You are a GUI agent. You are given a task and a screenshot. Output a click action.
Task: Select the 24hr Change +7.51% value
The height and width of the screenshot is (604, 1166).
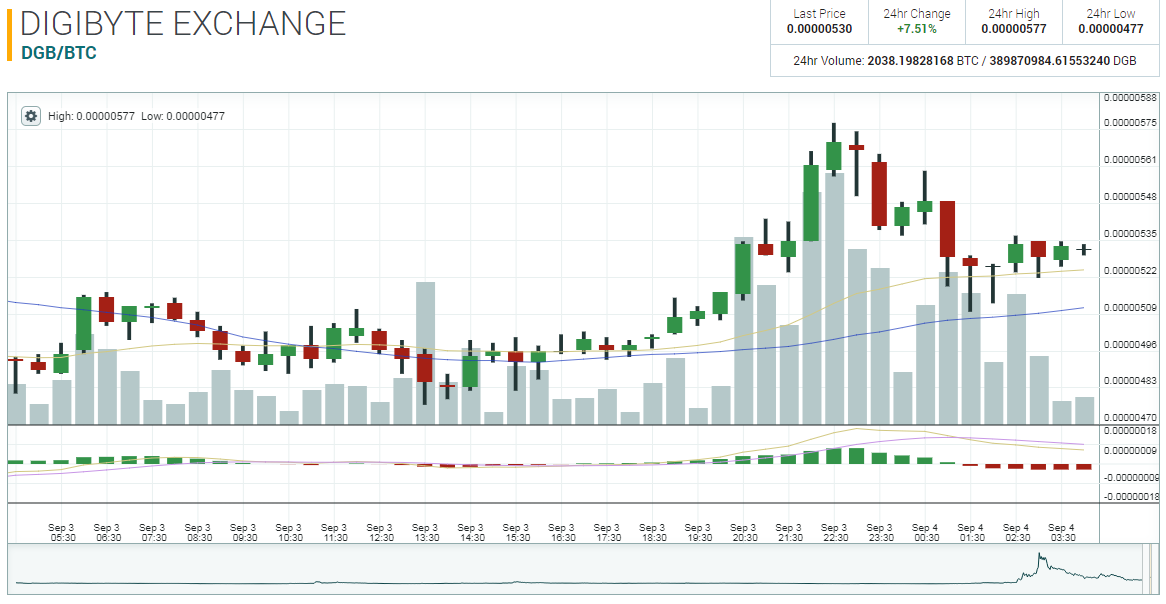click(x=916, y=30)
